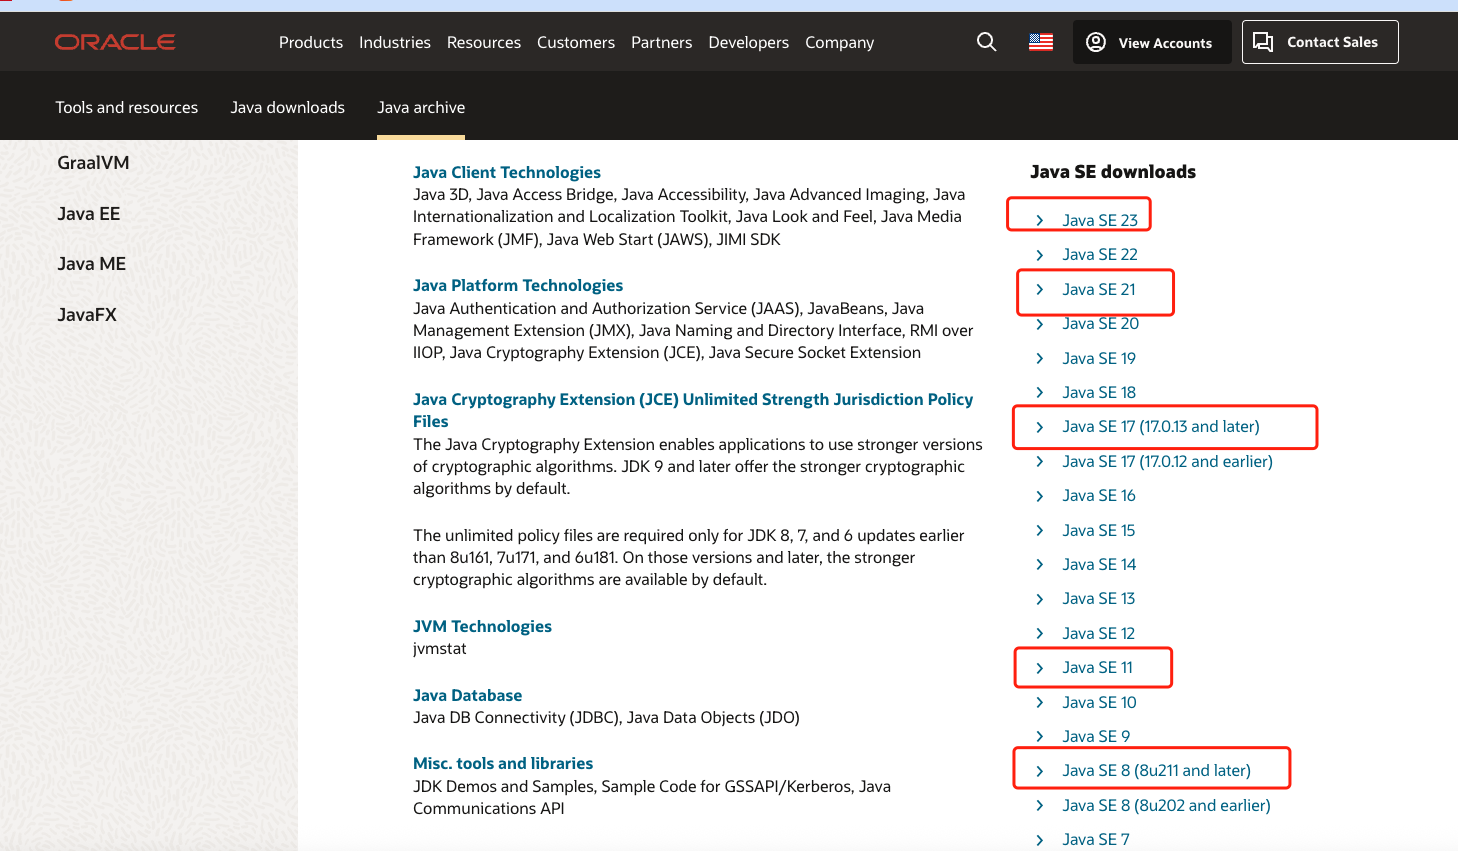Screen dimensions: 1458x851
Task: Click chevron beside Java SE 10
Action: [x=1040, y=702]
